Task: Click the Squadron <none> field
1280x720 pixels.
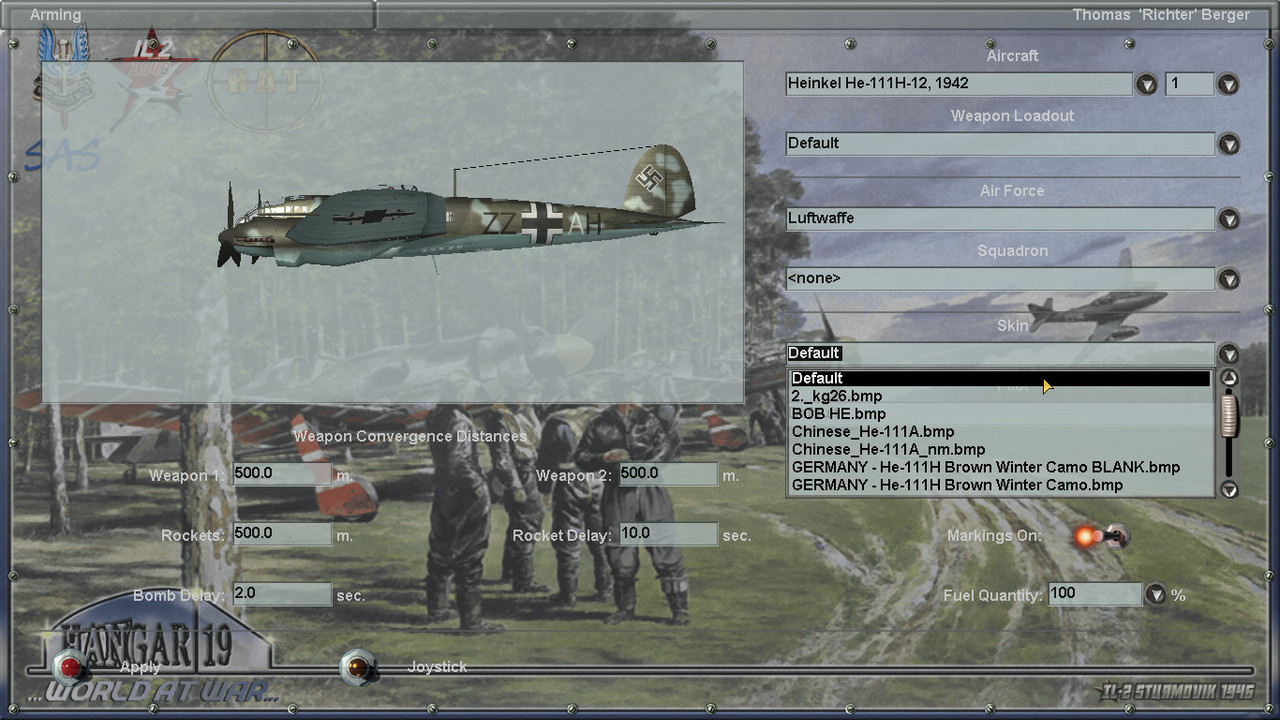Action: 1000,279
